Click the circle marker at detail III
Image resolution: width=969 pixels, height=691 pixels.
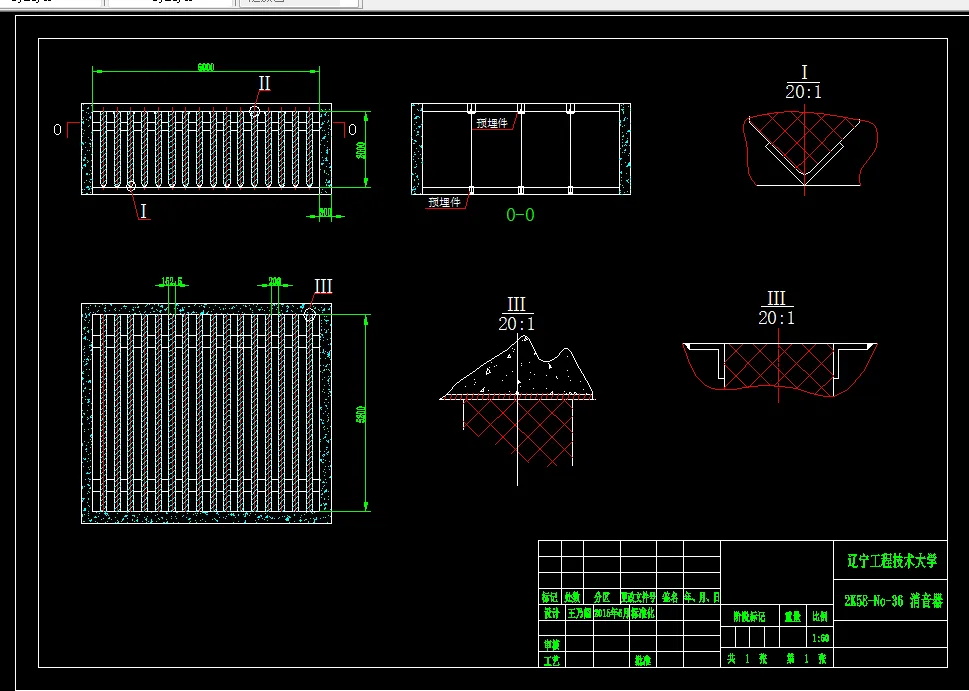pos(310,315)
